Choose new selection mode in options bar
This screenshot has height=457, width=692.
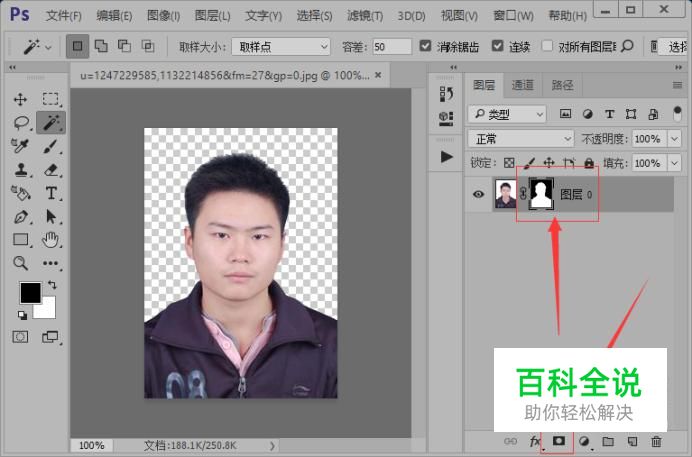pos(78,46)
